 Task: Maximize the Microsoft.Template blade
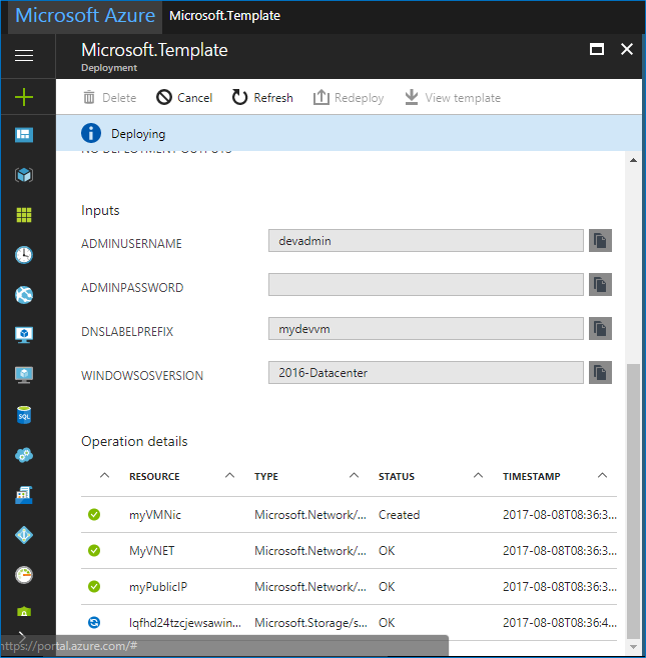click(597, 50)
